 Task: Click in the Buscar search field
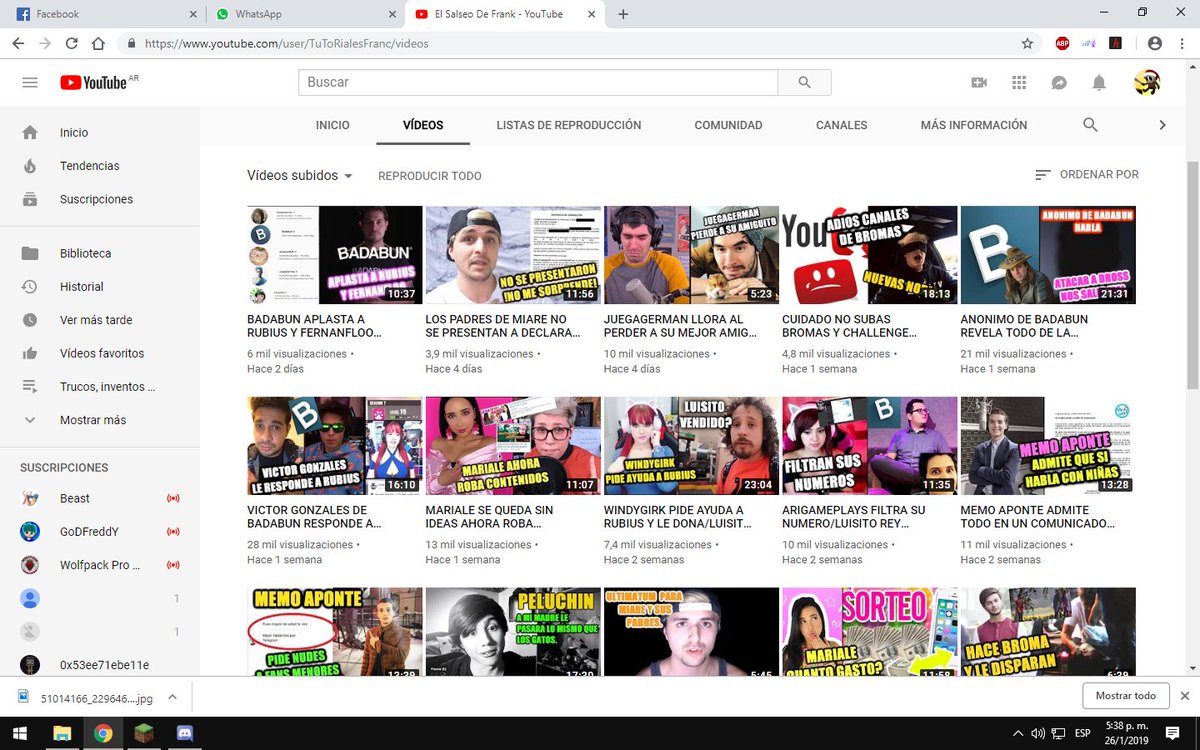538,83
